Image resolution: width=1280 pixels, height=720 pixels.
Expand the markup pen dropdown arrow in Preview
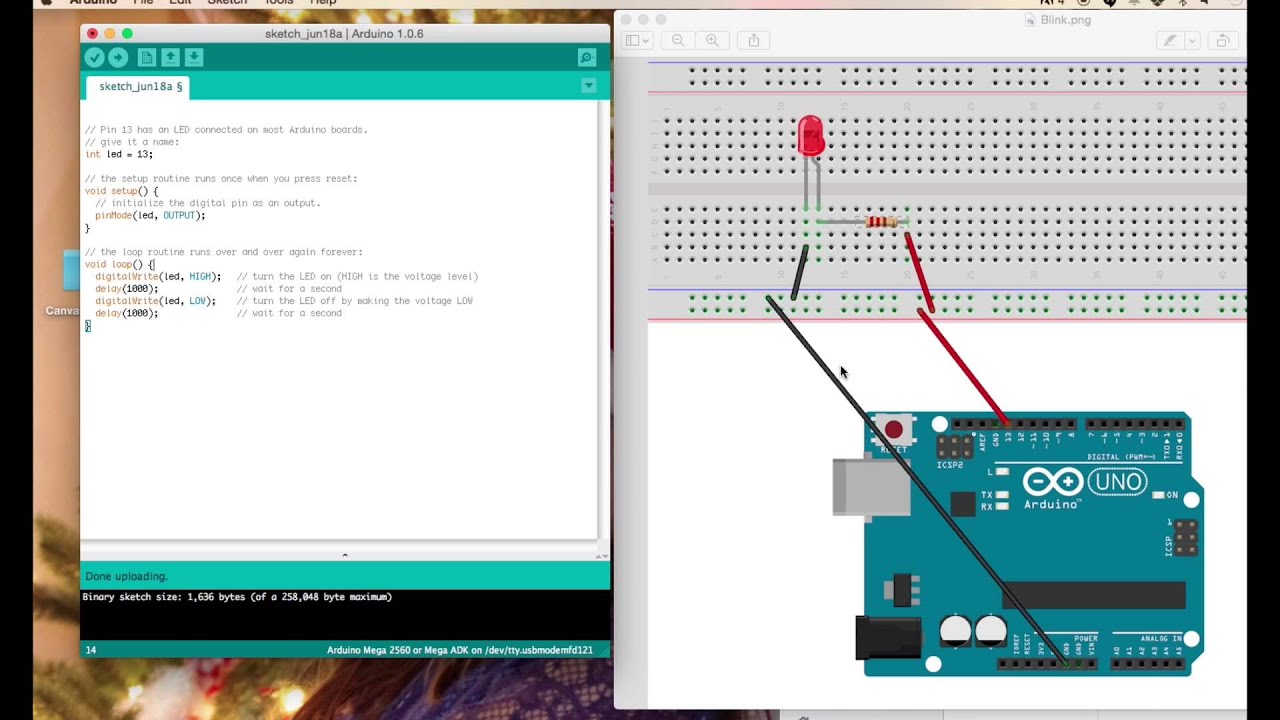pos(1193,41)
